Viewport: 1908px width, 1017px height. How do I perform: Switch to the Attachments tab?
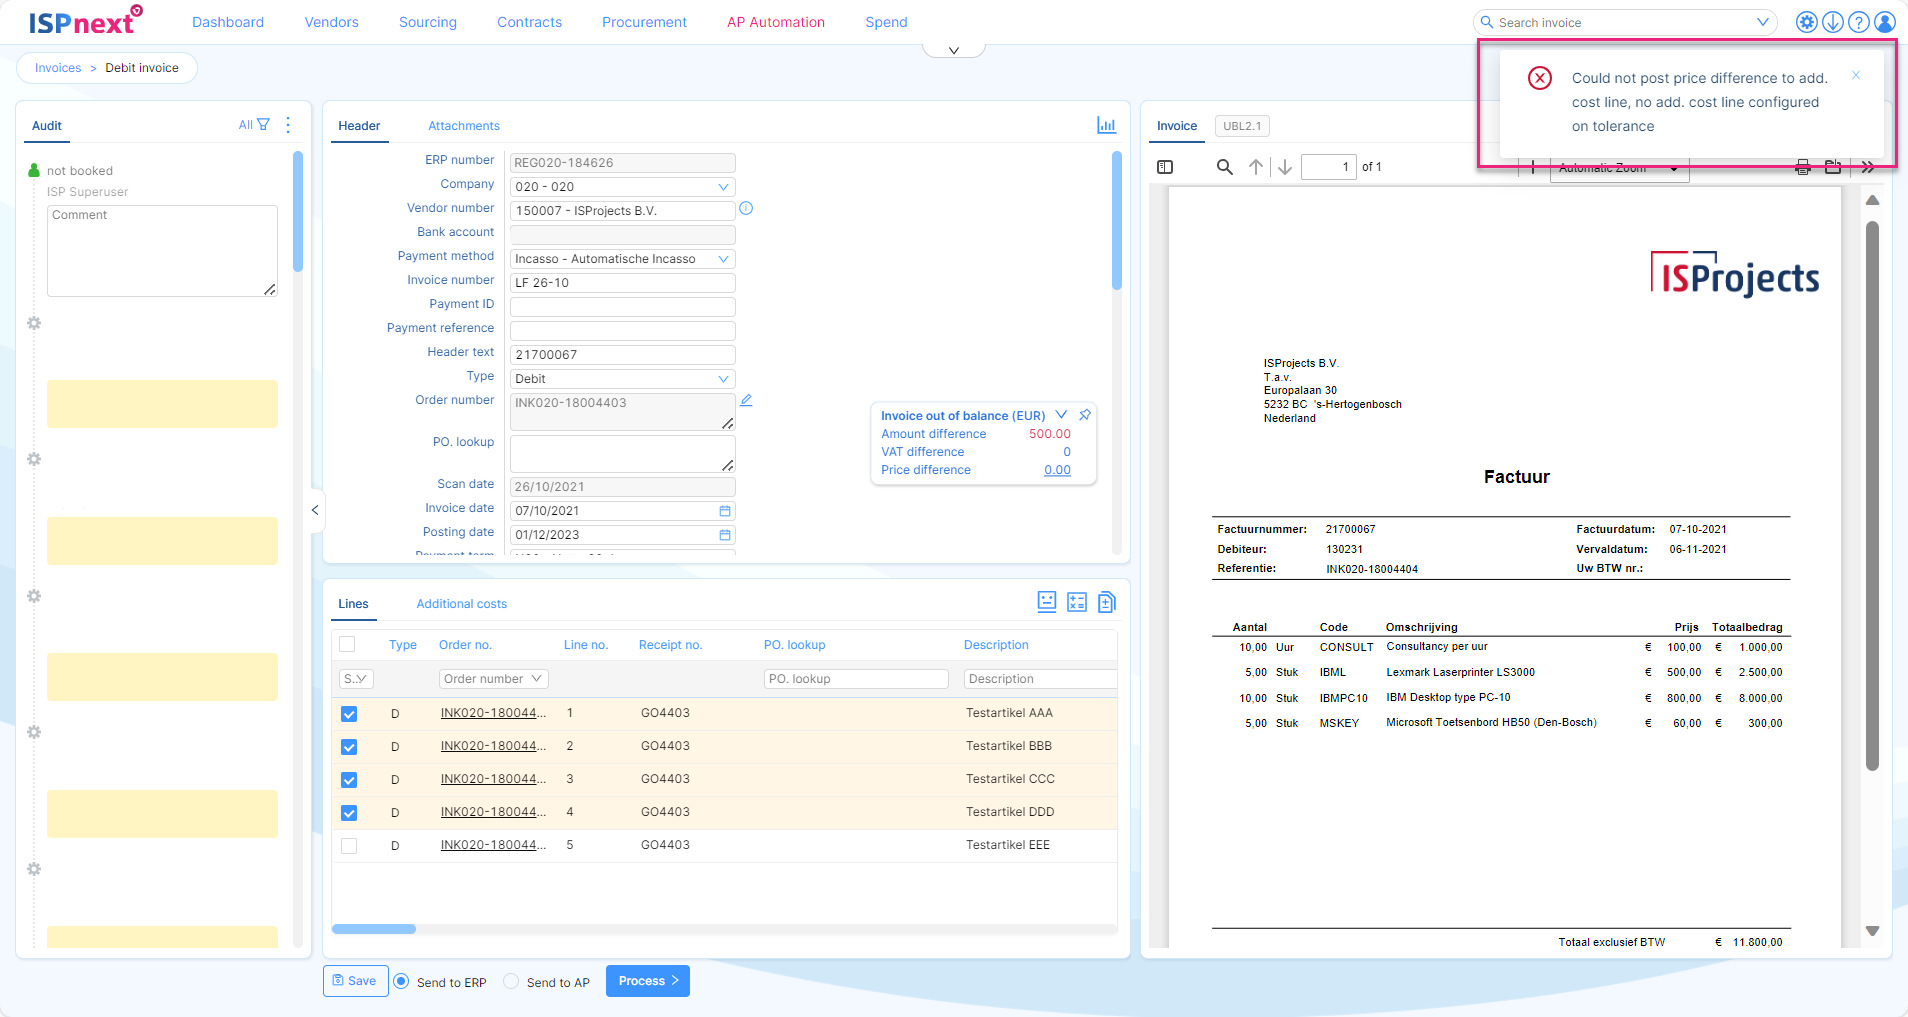(464, 126)
